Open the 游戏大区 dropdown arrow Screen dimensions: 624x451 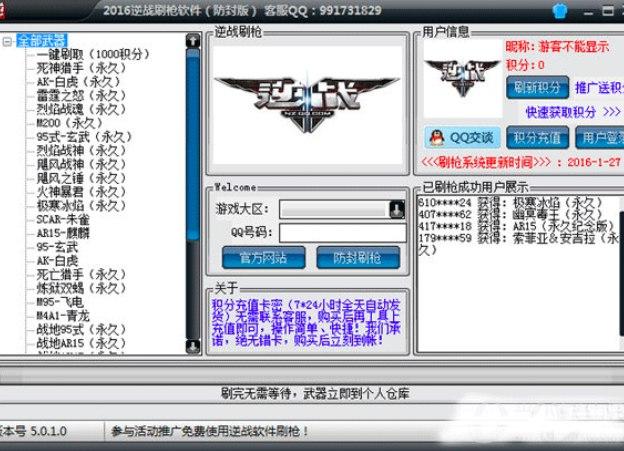[397, 209]
